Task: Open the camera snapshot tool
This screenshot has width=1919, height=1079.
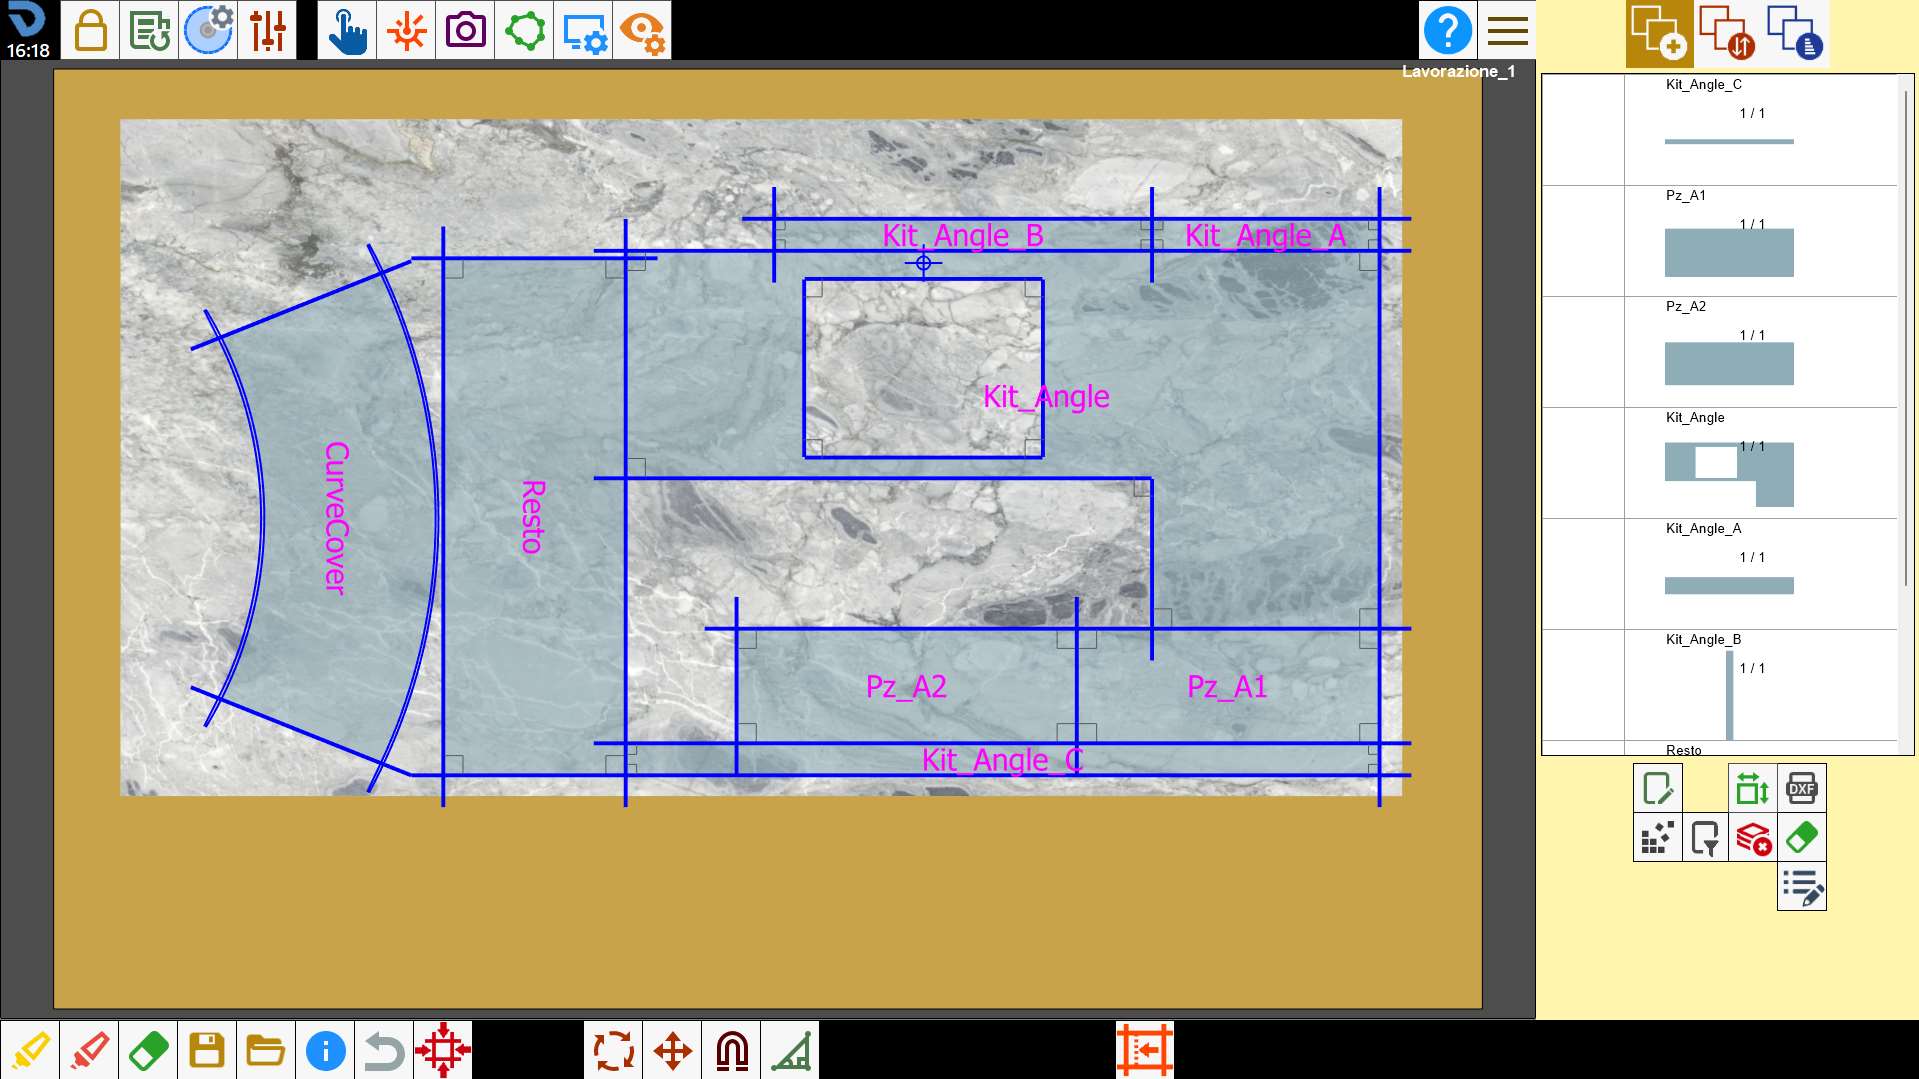Action: [465, 30]
